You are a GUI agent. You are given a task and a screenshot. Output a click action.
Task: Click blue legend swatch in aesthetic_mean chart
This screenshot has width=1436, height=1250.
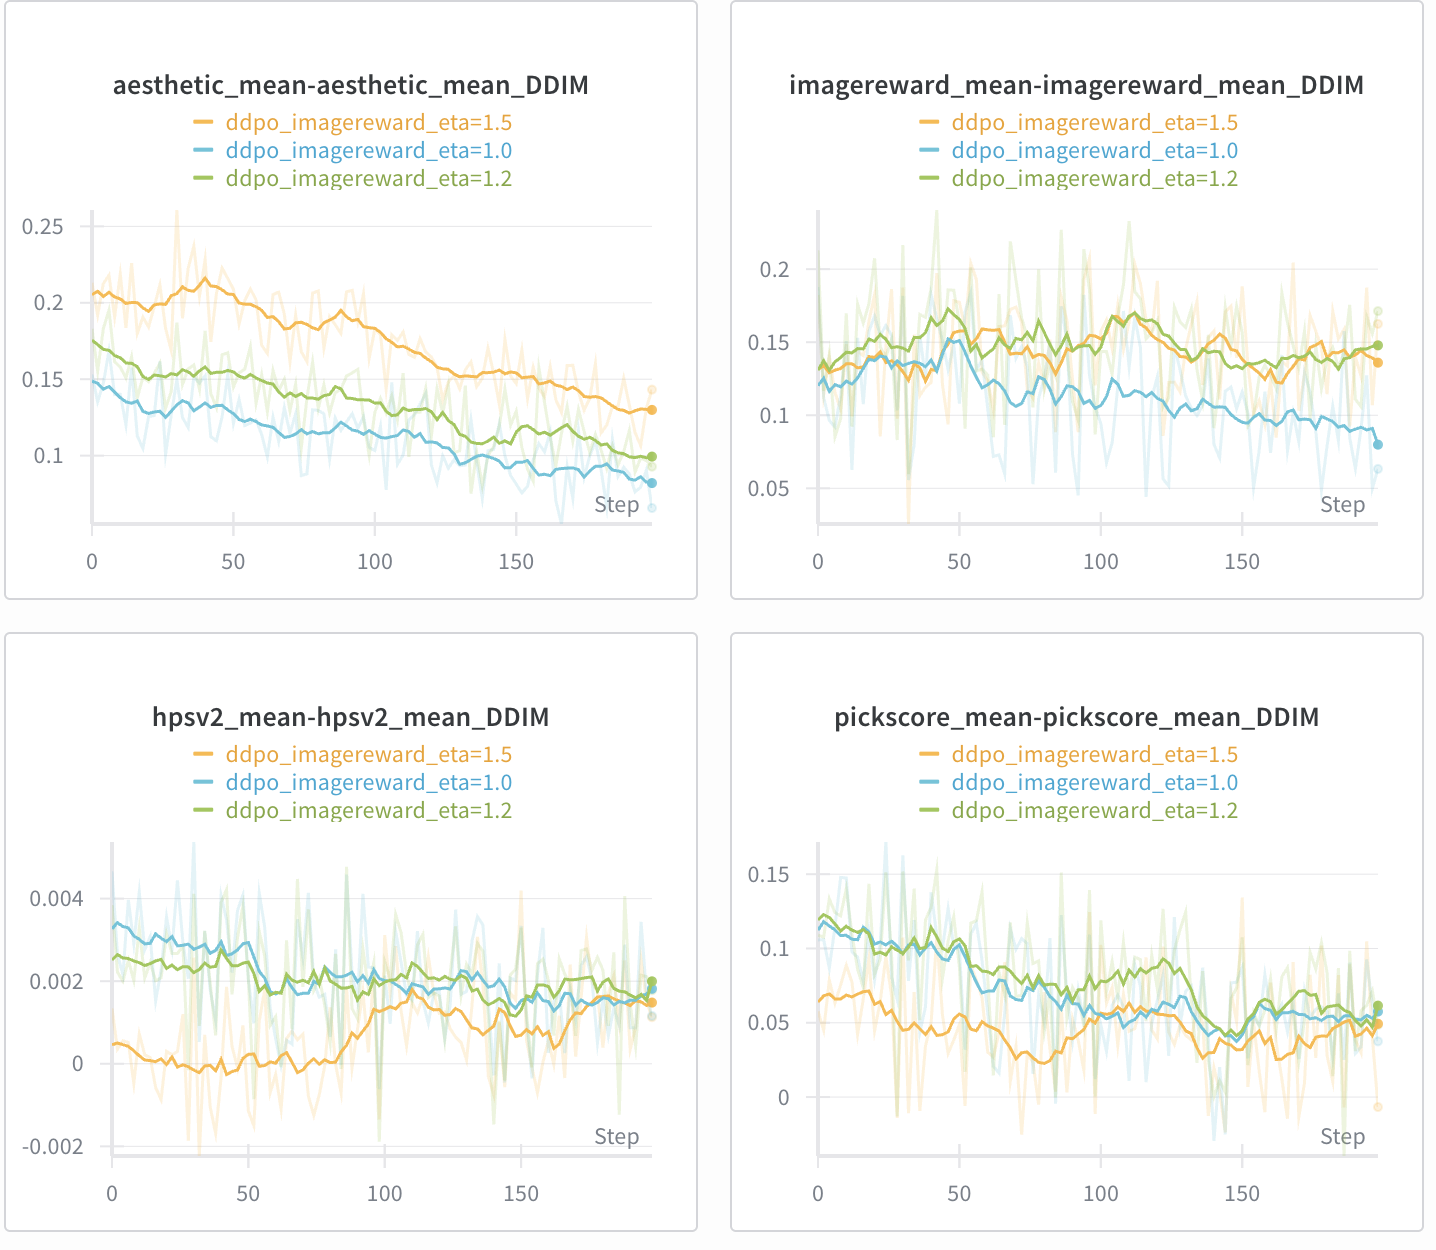coord(204,151)
